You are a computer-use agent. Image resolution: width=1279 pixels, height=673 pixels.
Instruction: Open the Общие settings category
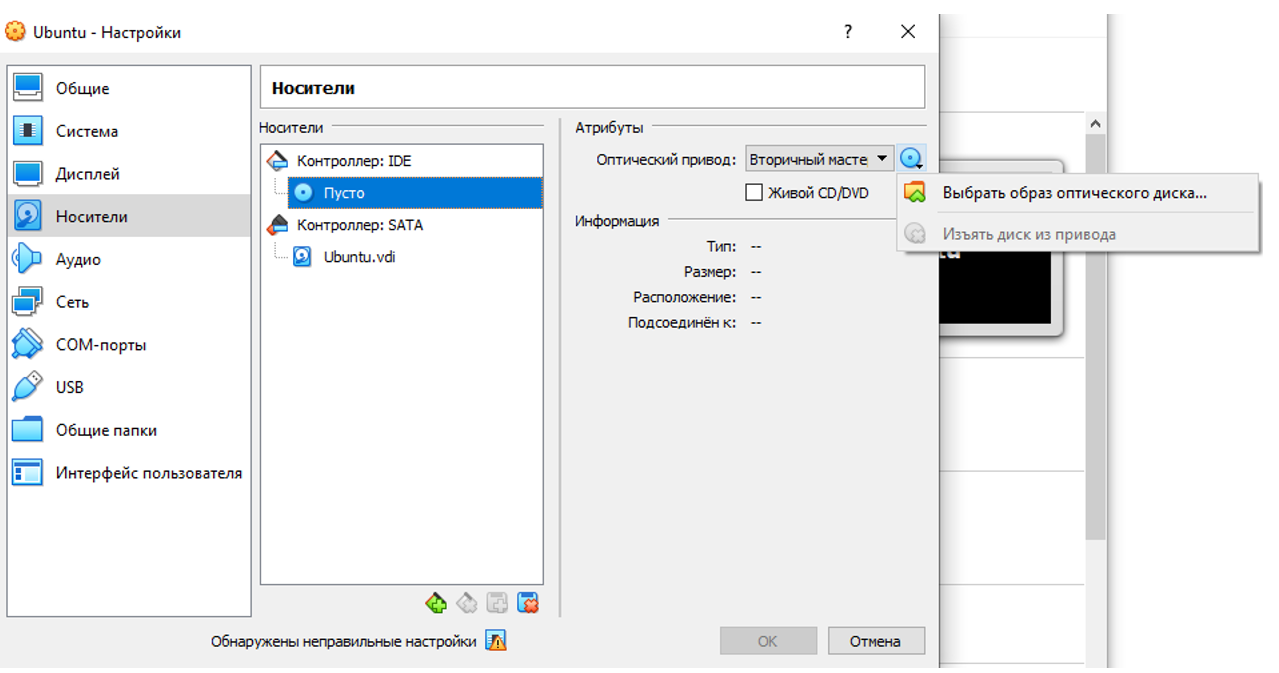tap(128, 88)
